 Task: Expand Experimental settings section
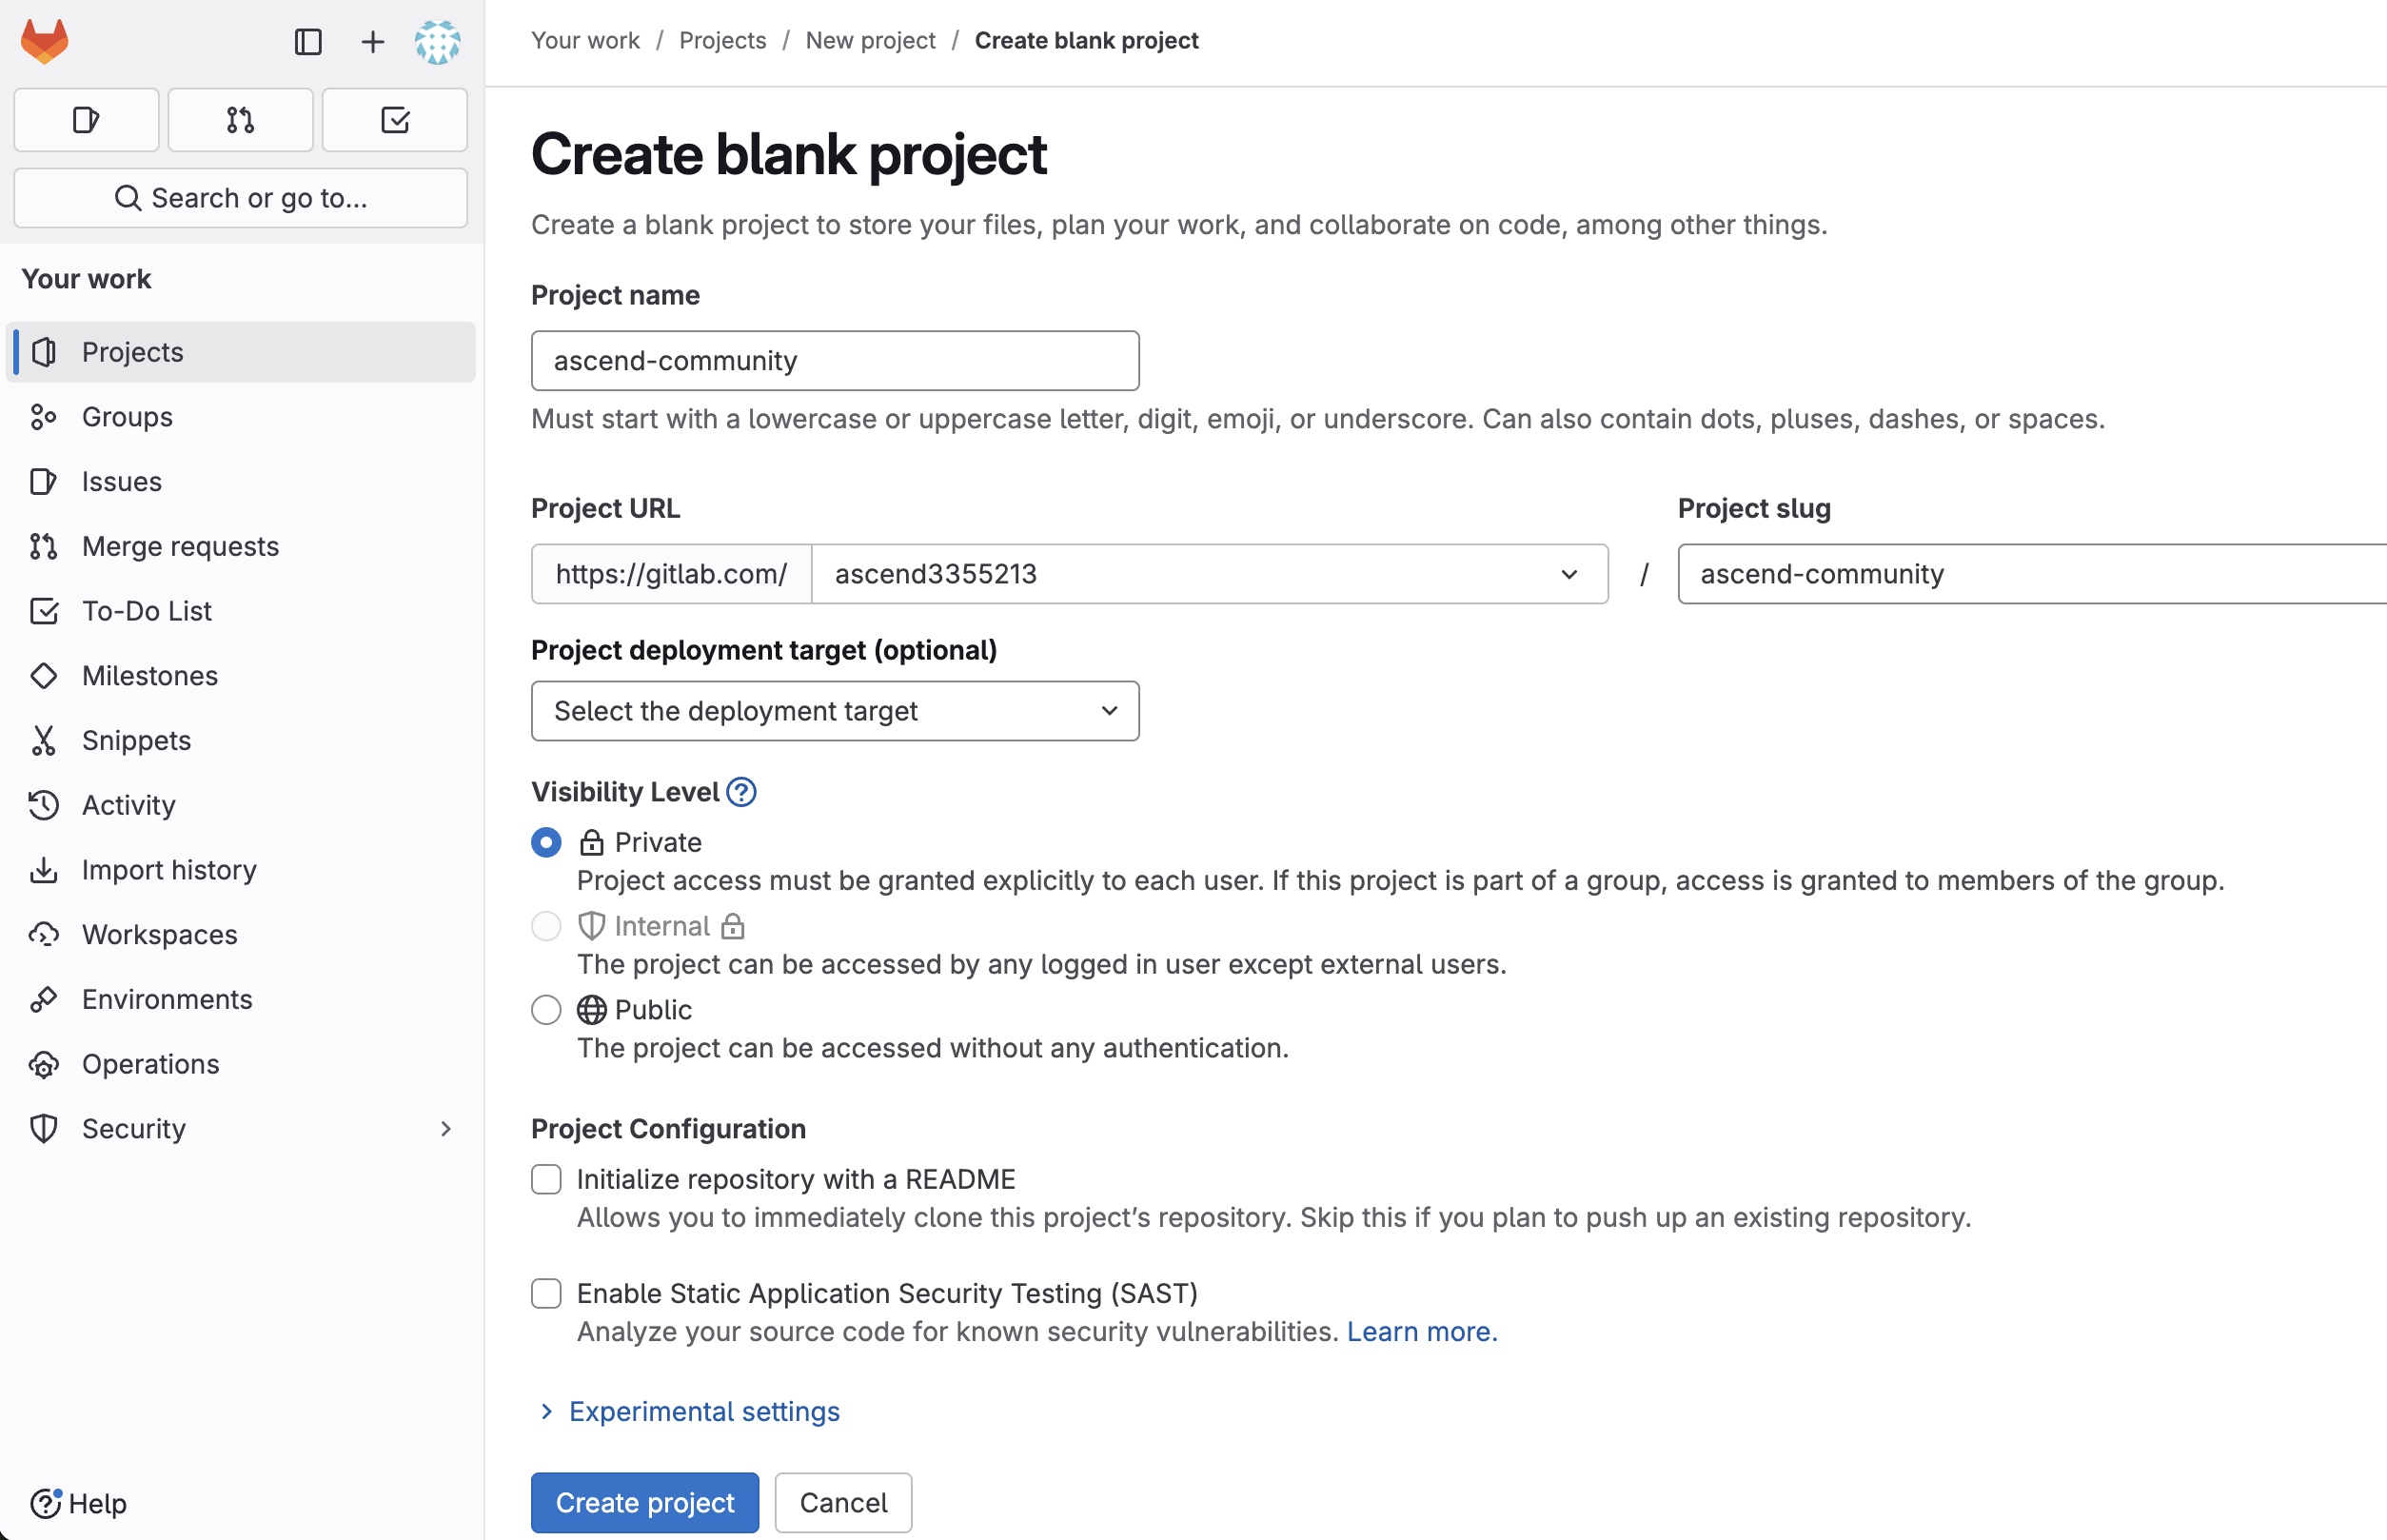[x=703, y=1411]
